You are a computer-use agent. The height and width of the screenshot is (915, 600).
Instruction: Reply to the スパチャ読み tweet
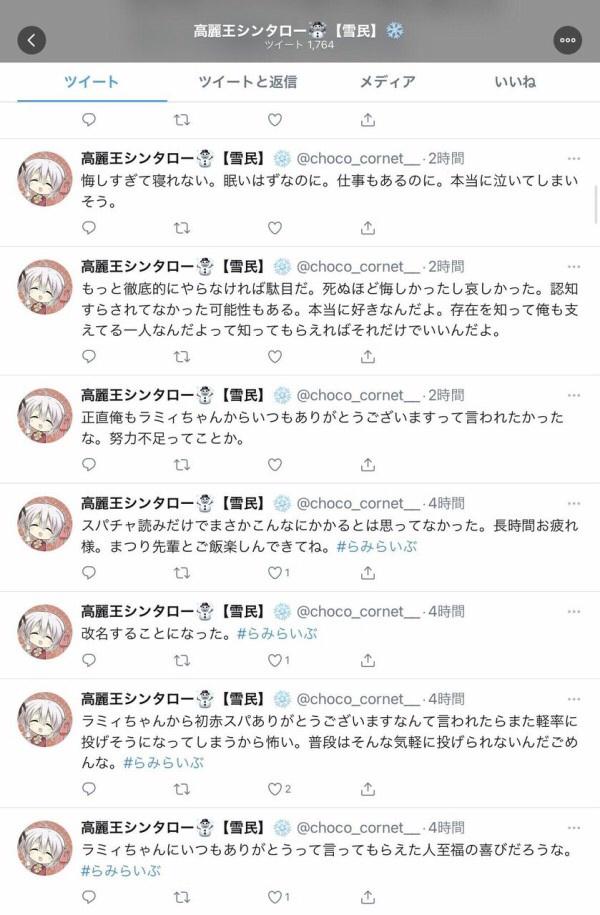pos(89,572)
